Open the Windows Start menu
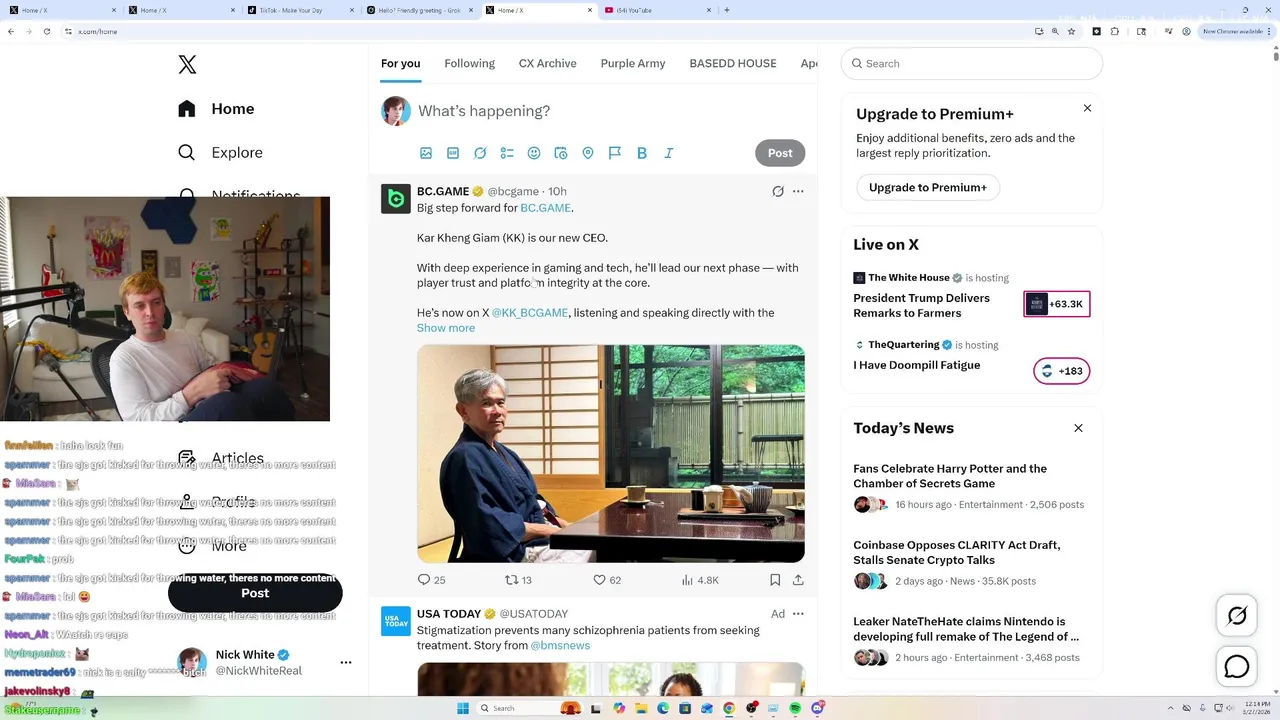1280x720 pixels. (462, 708)
